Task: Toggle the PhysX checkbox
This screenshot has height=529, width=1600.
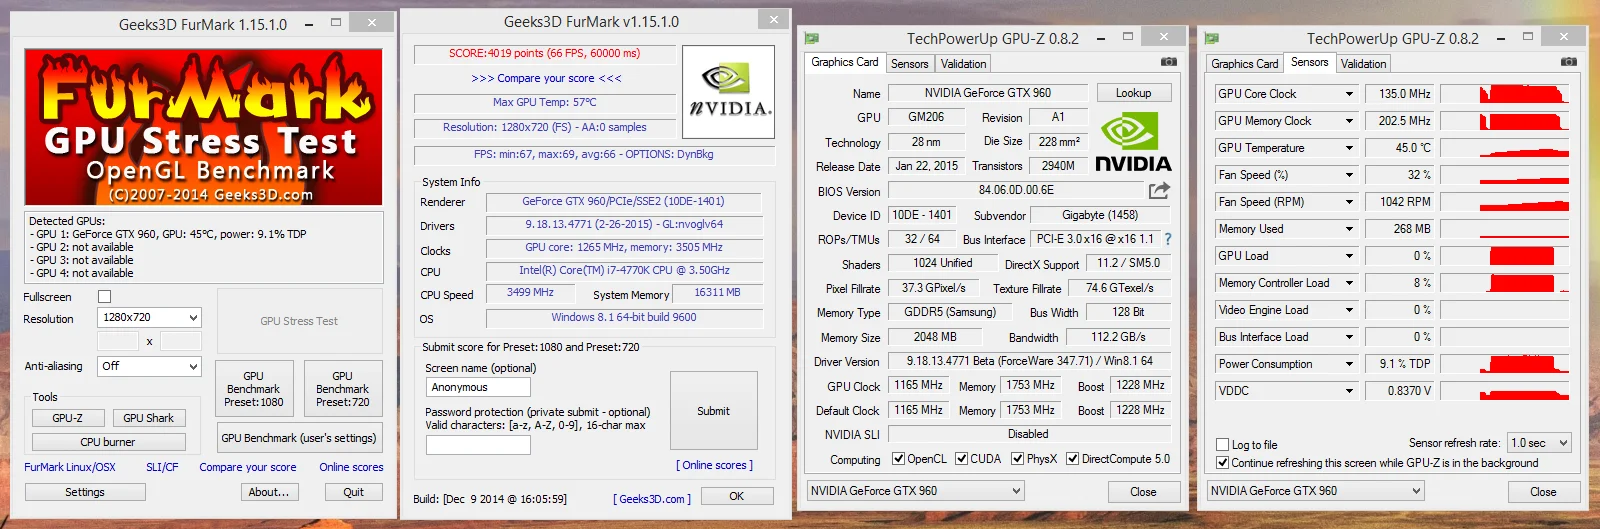Action: (1017, 459)
